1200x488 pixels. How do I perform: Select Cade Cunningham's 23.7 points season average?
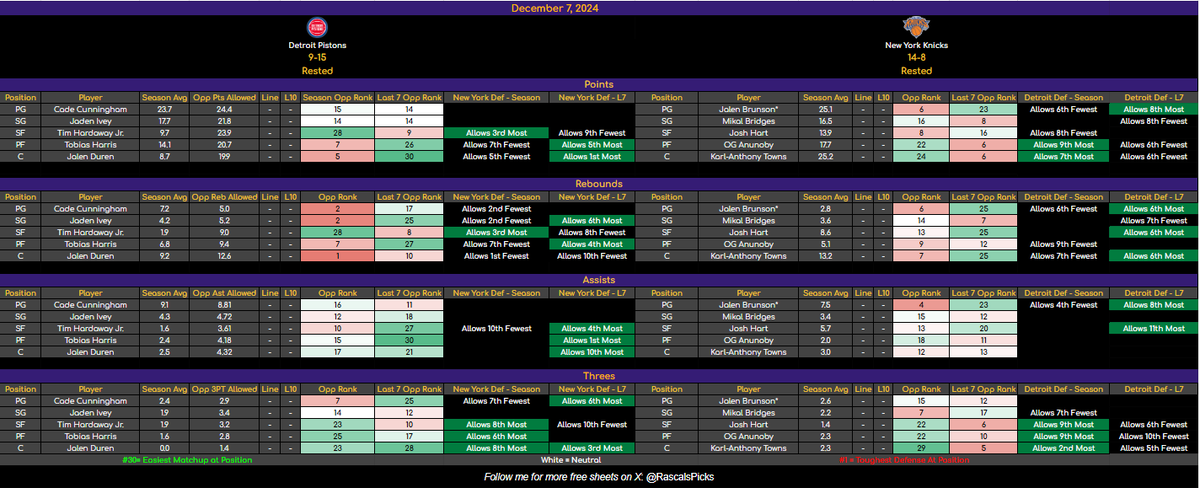(165, 109)
